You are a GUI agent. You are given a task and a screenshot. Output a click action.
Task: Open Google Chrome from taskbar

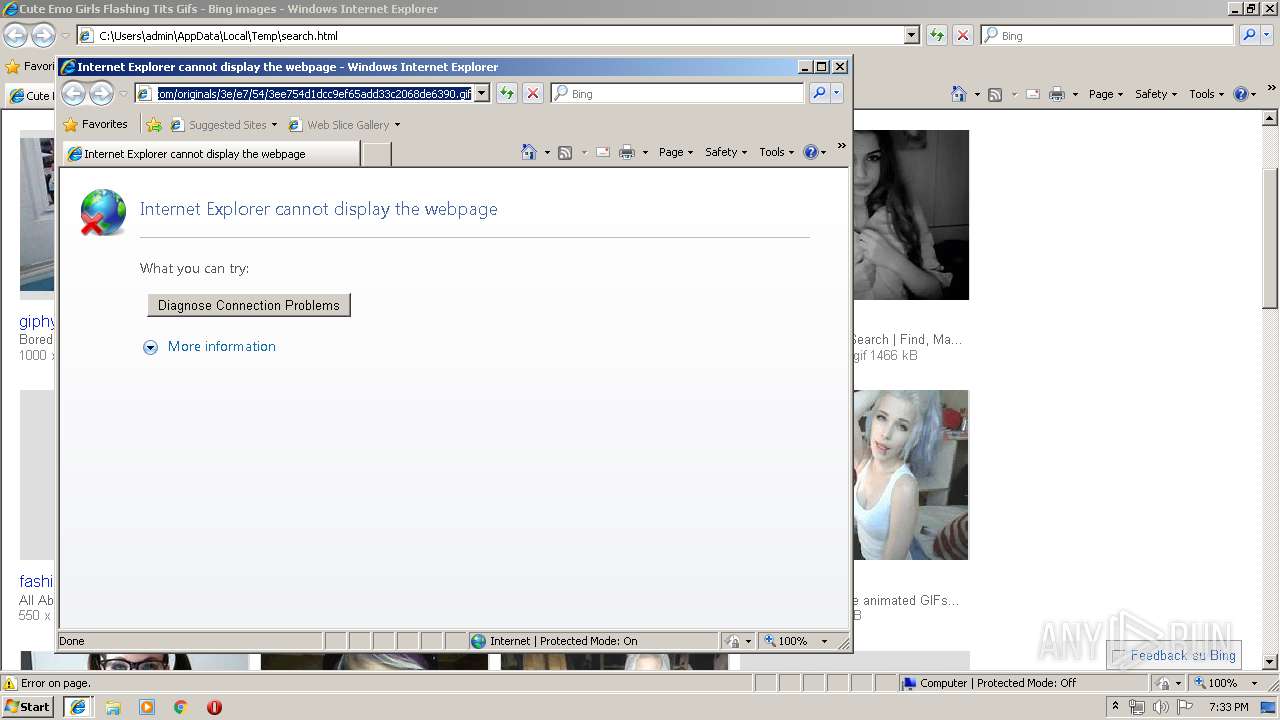pyautogui.click(x=181, y=707)
